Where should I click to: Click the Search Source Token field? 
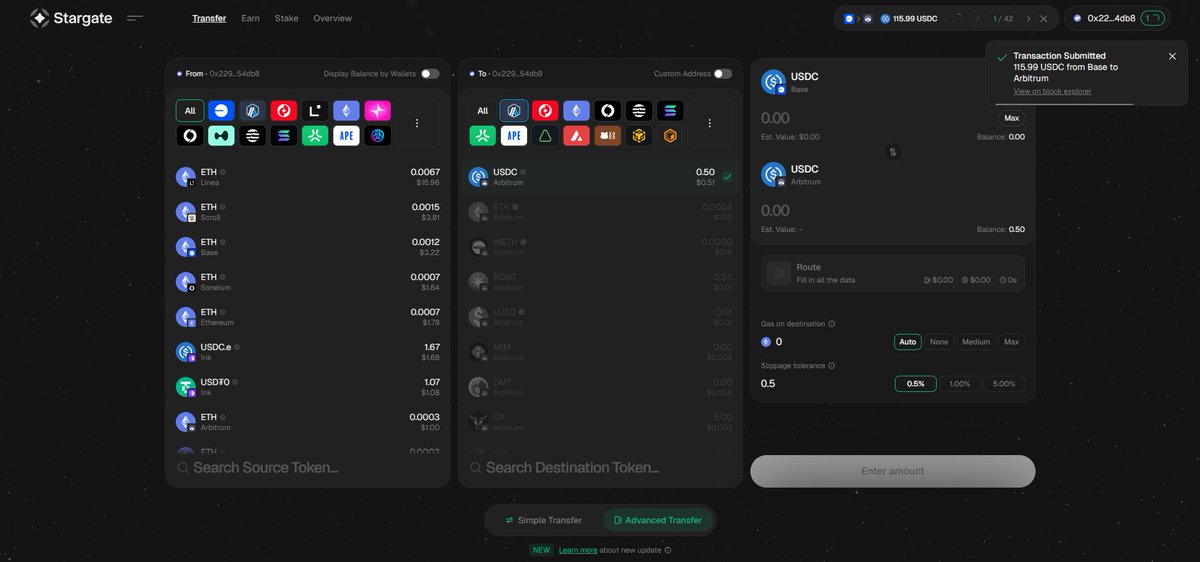307,467
